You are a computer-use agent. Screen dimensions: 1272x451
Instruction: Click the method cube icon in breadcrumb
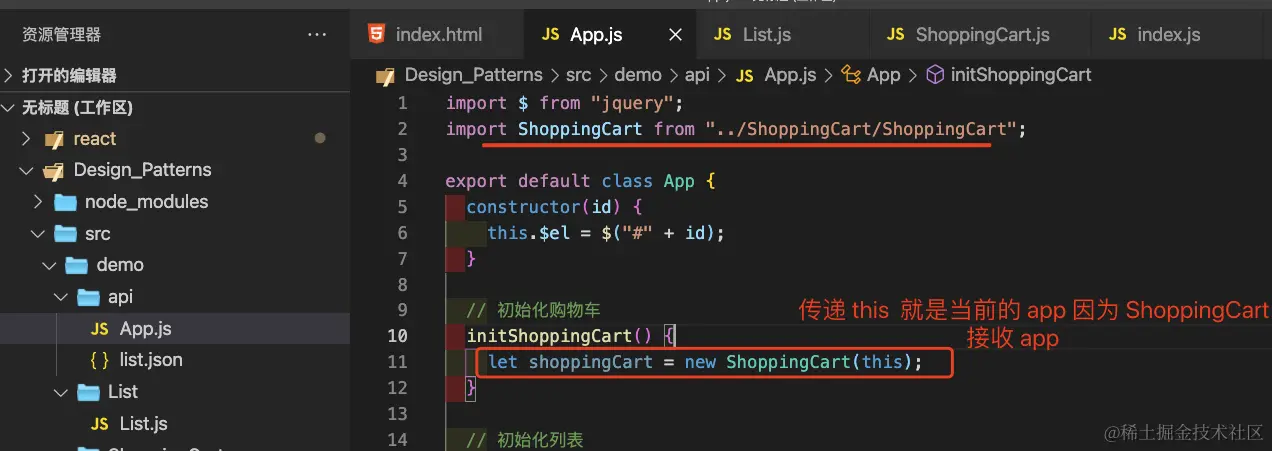coord(936,75)
